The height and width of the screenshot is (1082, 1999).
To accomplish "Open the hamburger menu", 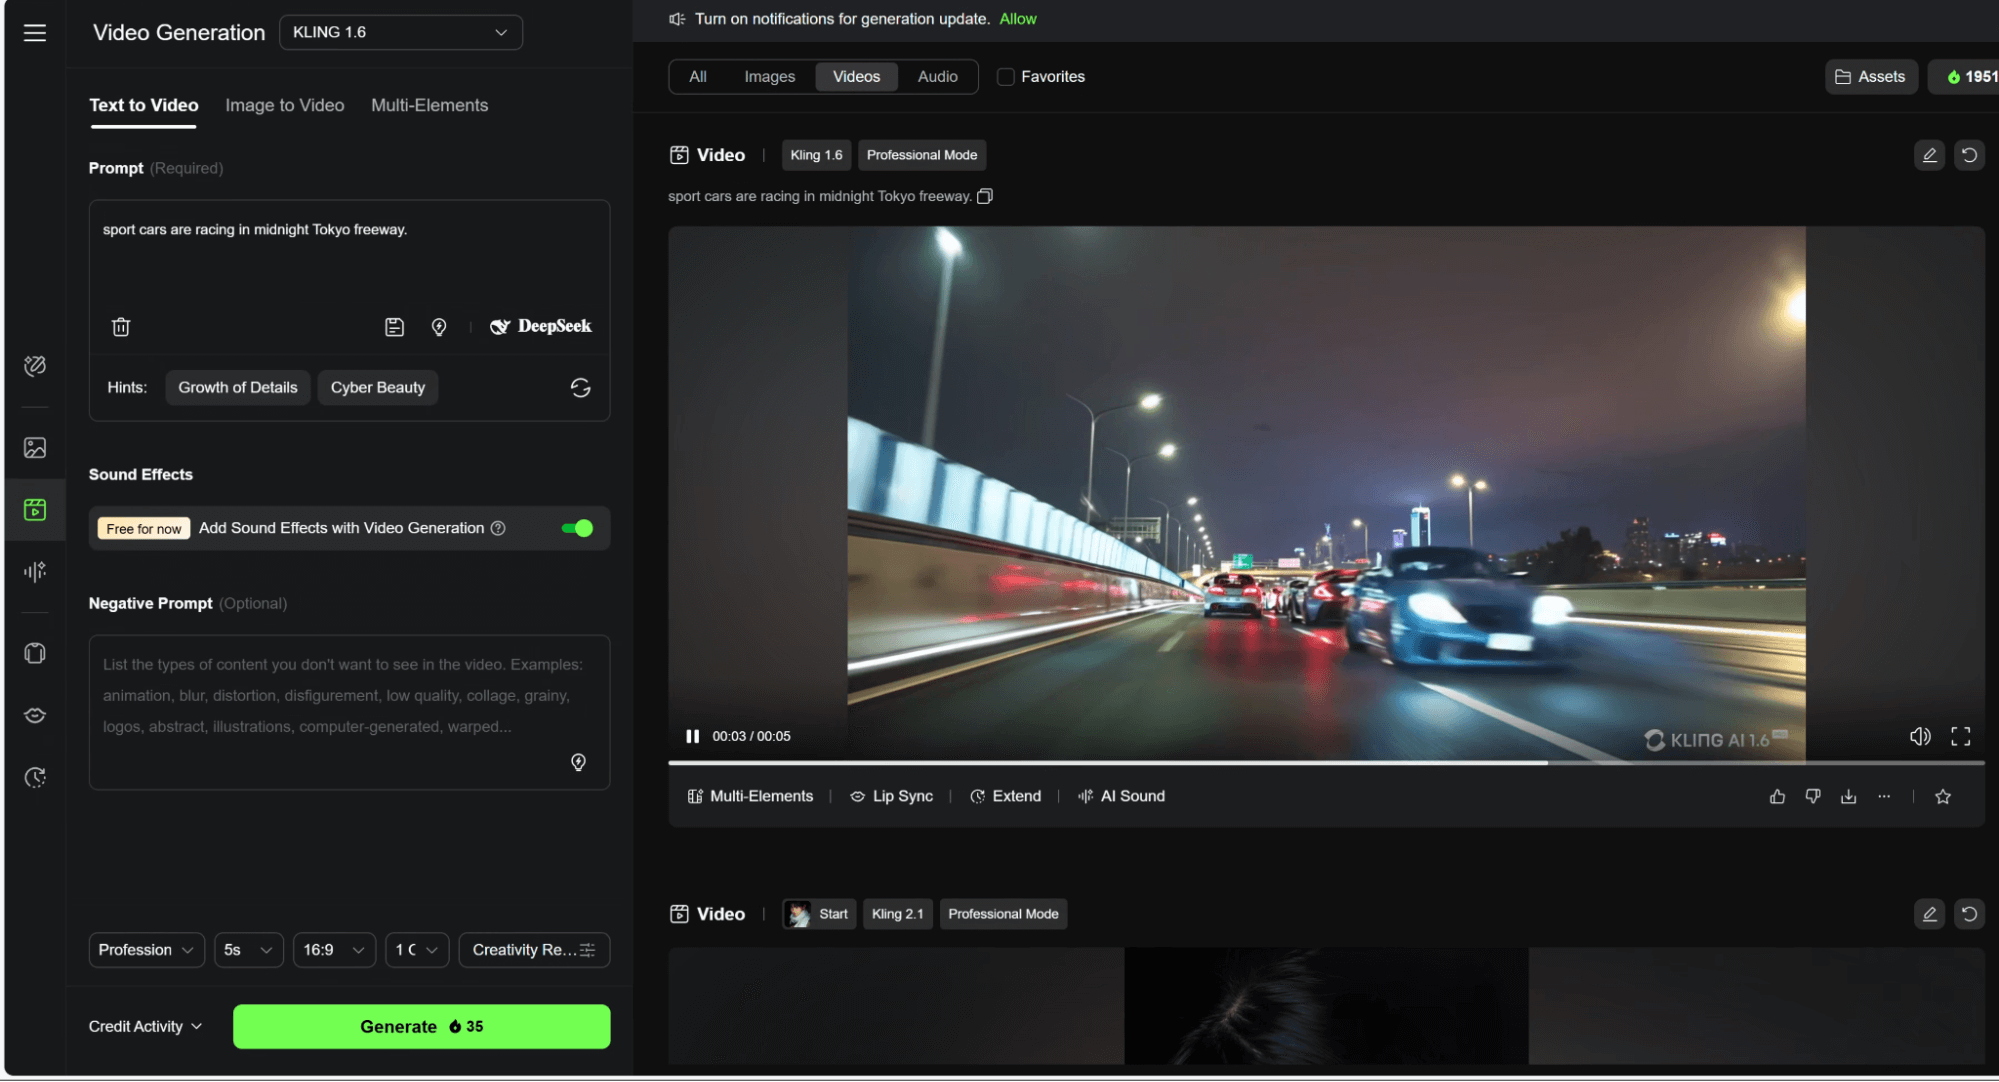I will 35,33.
